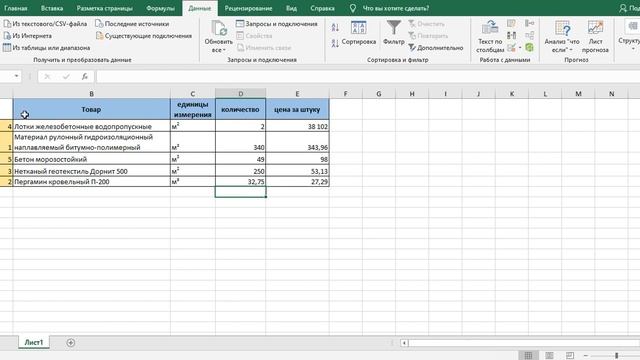
Task: Switch to Page Break Preview in status bar
Action: click(570, 356)
